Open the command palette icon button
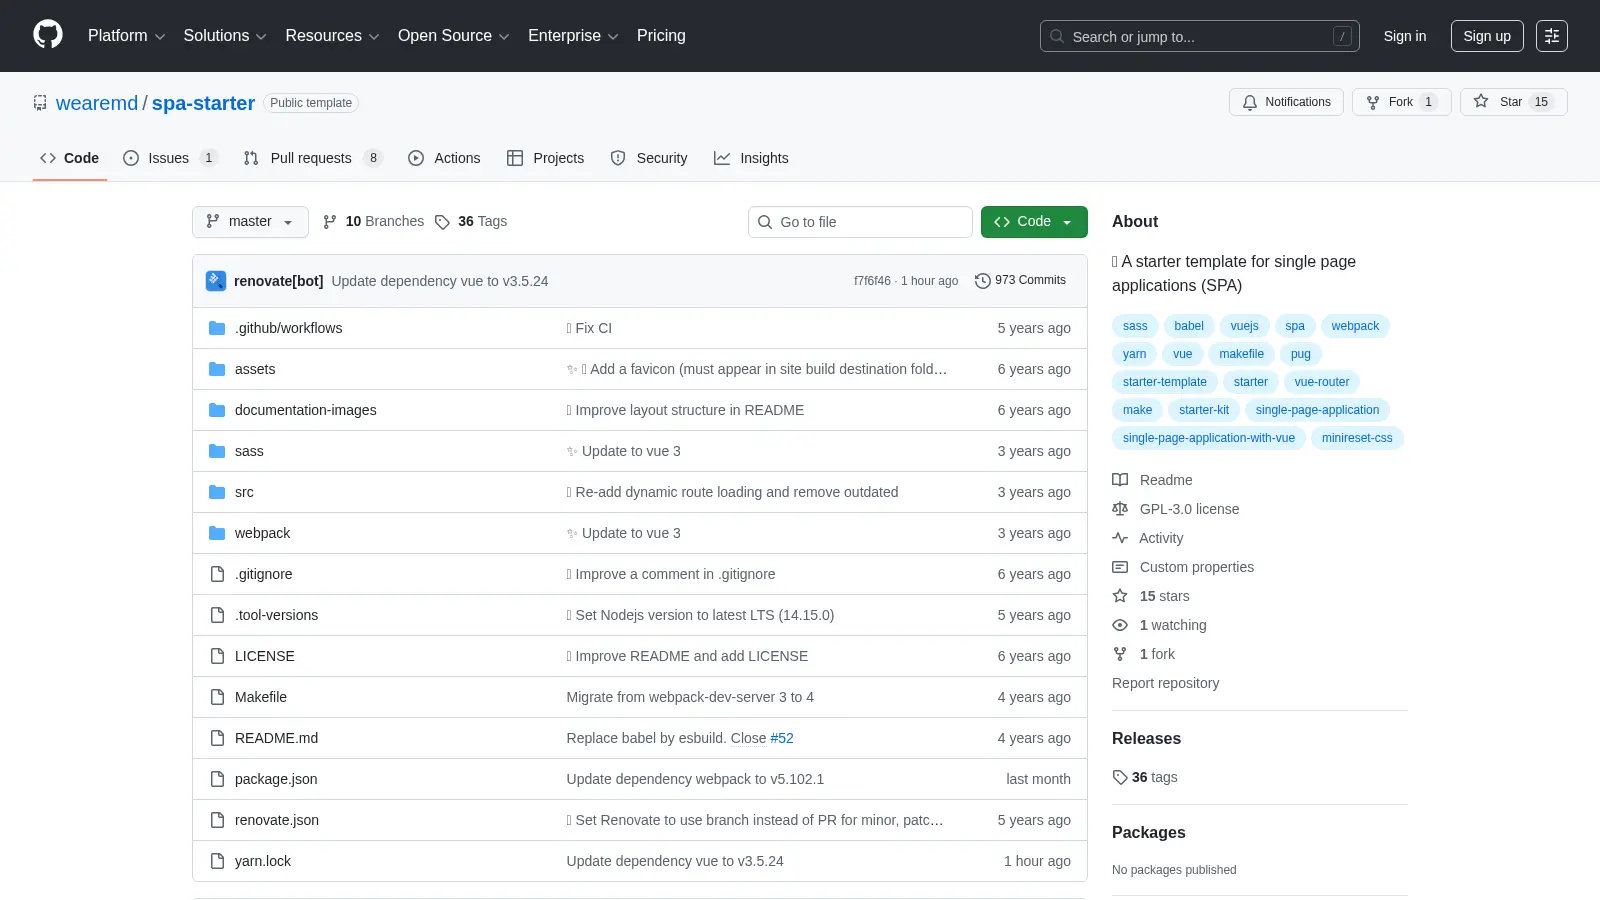 1552,36
